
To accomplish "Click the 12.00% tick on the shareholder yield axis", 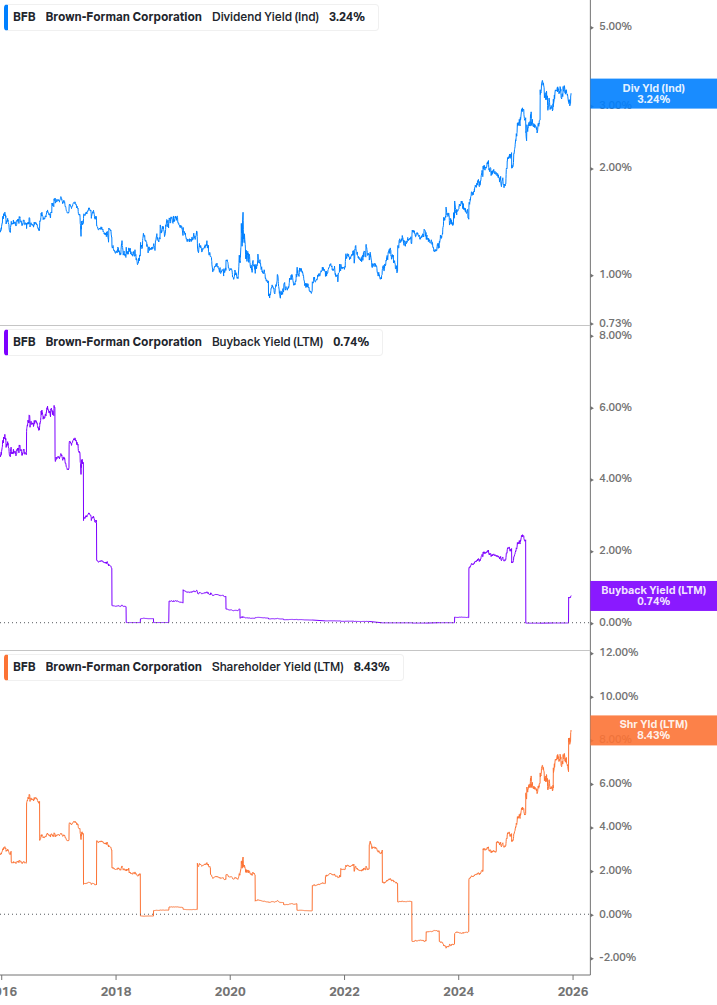I will coord(618,652).
